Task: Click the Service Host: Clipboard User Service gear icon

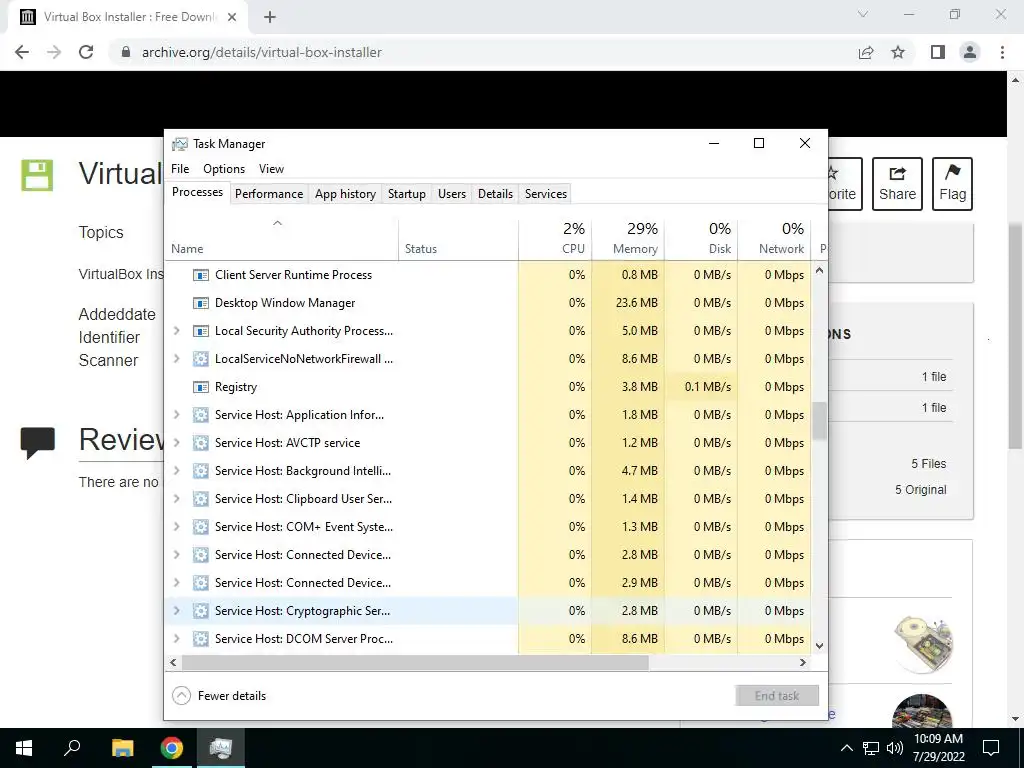Action: (x=200, y=499)
